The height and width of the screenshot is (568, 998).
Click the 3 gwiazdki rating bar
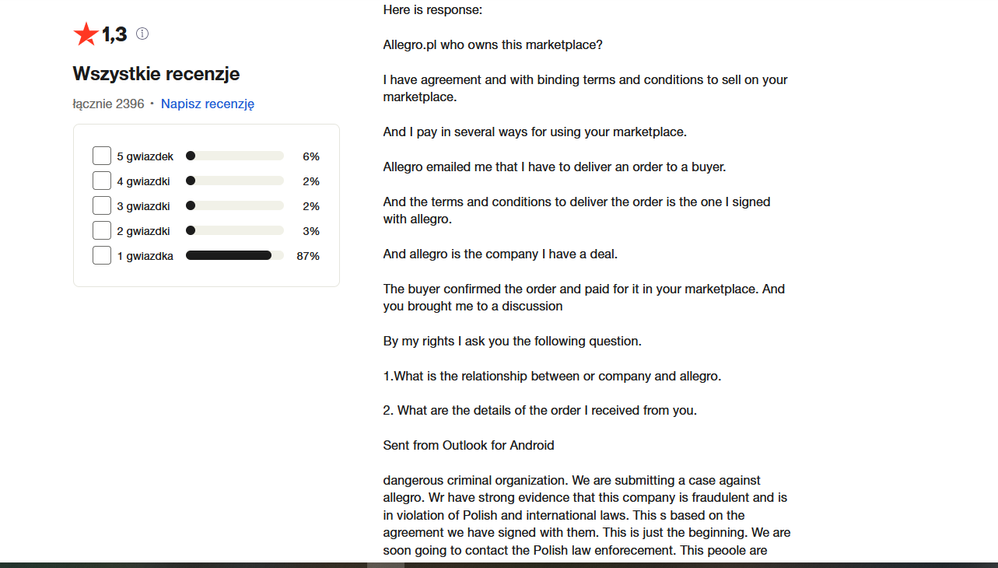(235, 206)
